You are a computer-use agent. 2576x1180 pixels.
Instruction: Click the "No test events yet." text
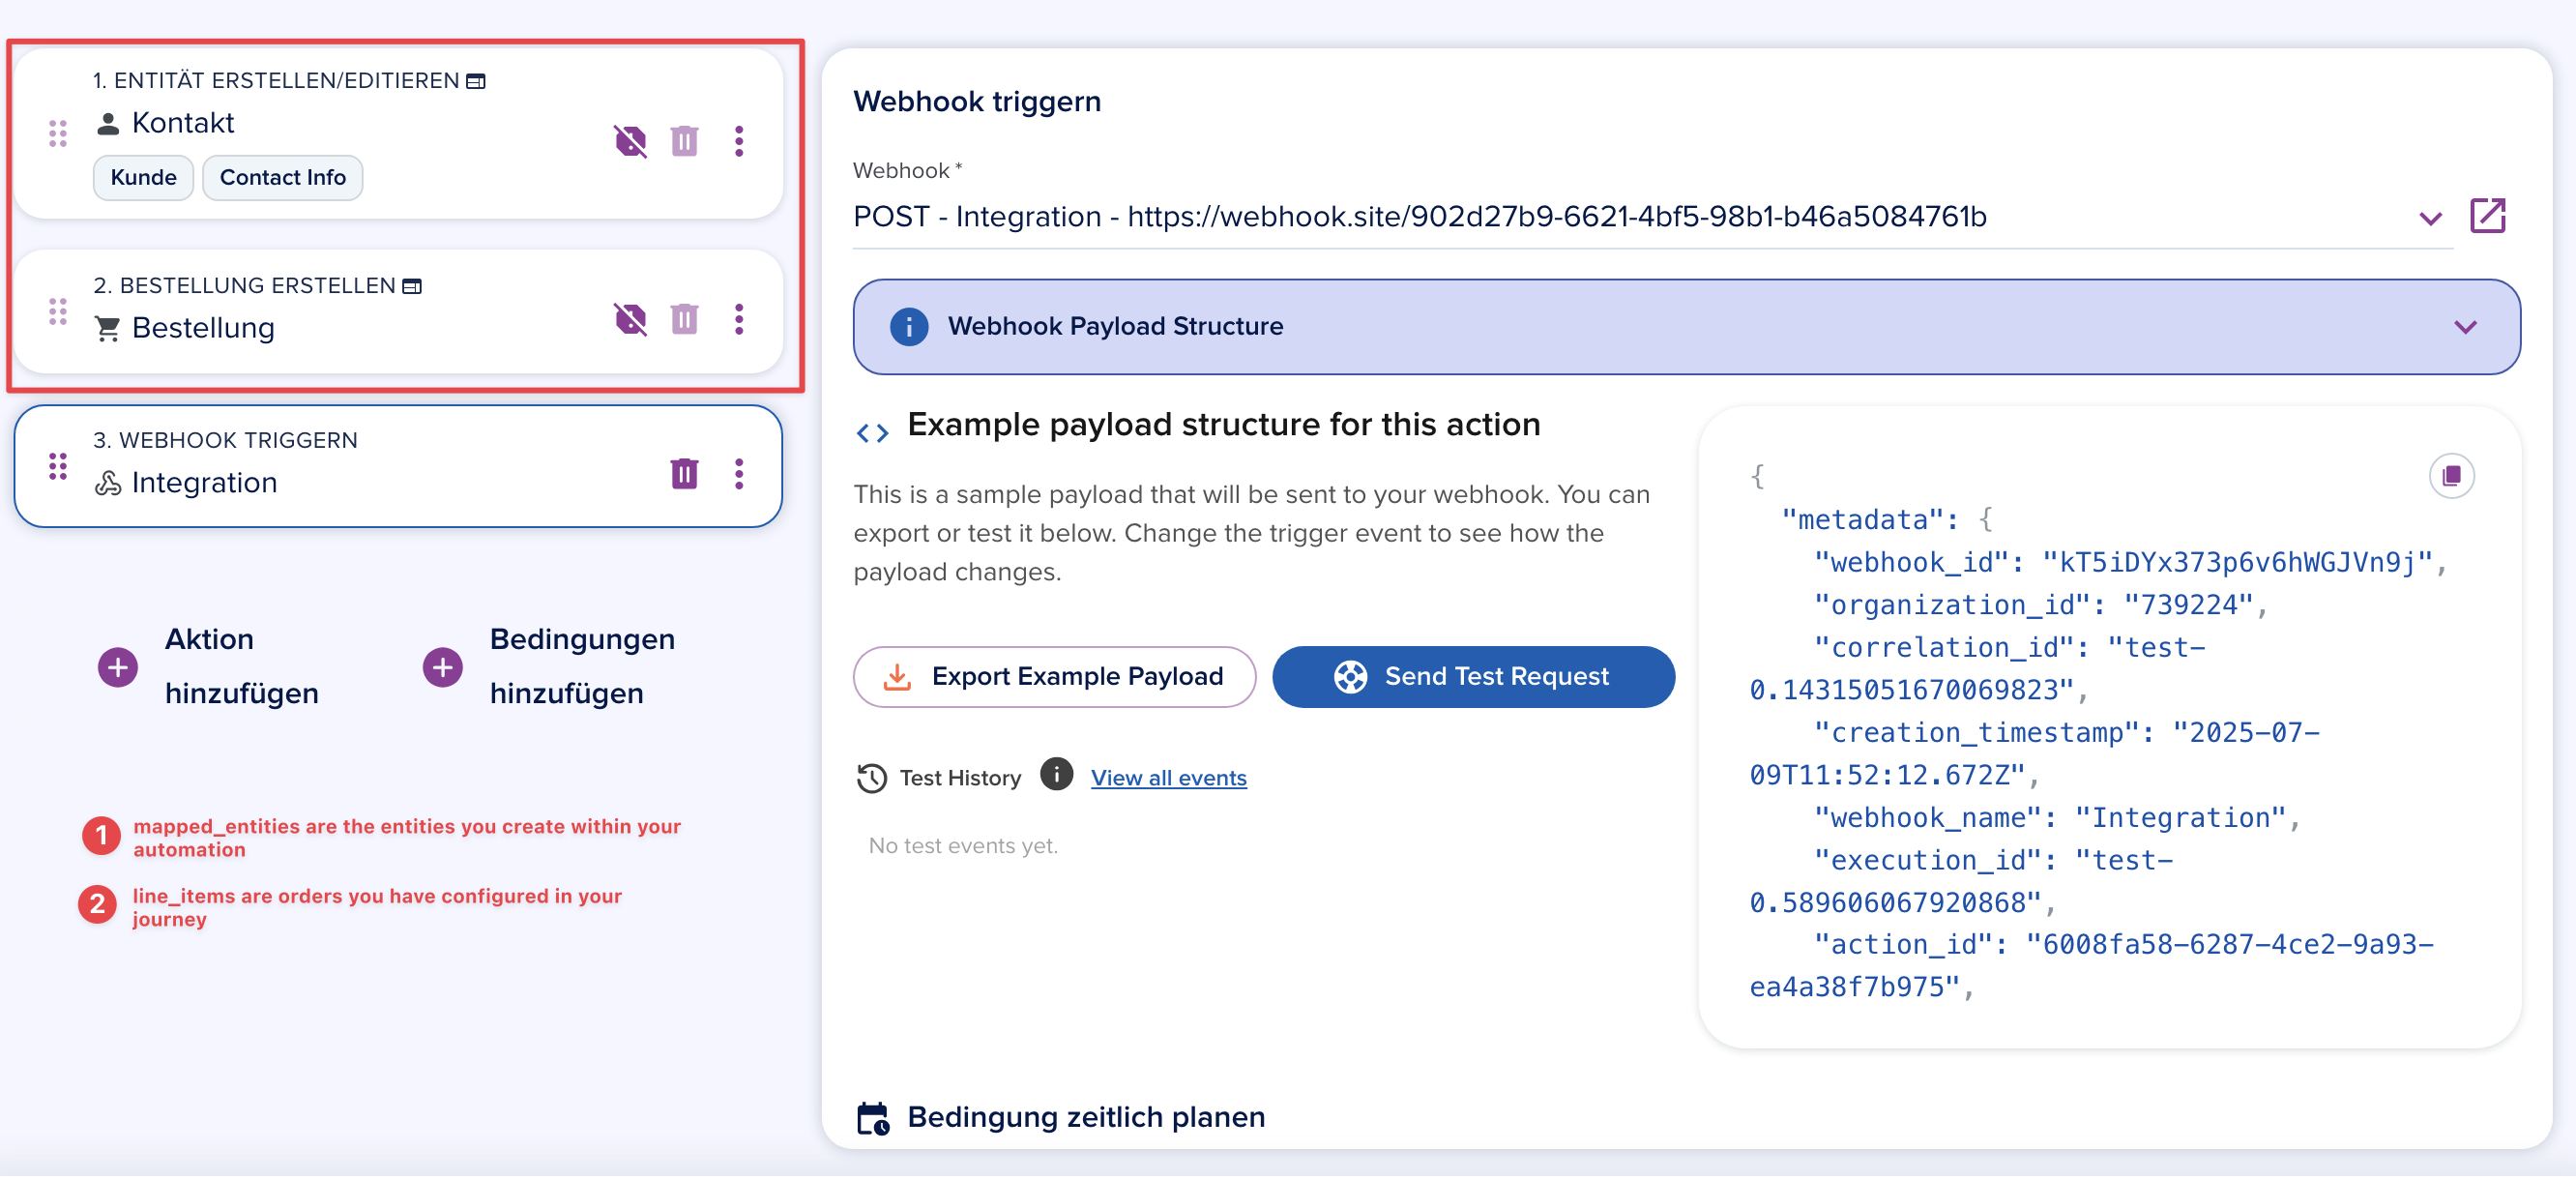963,847
